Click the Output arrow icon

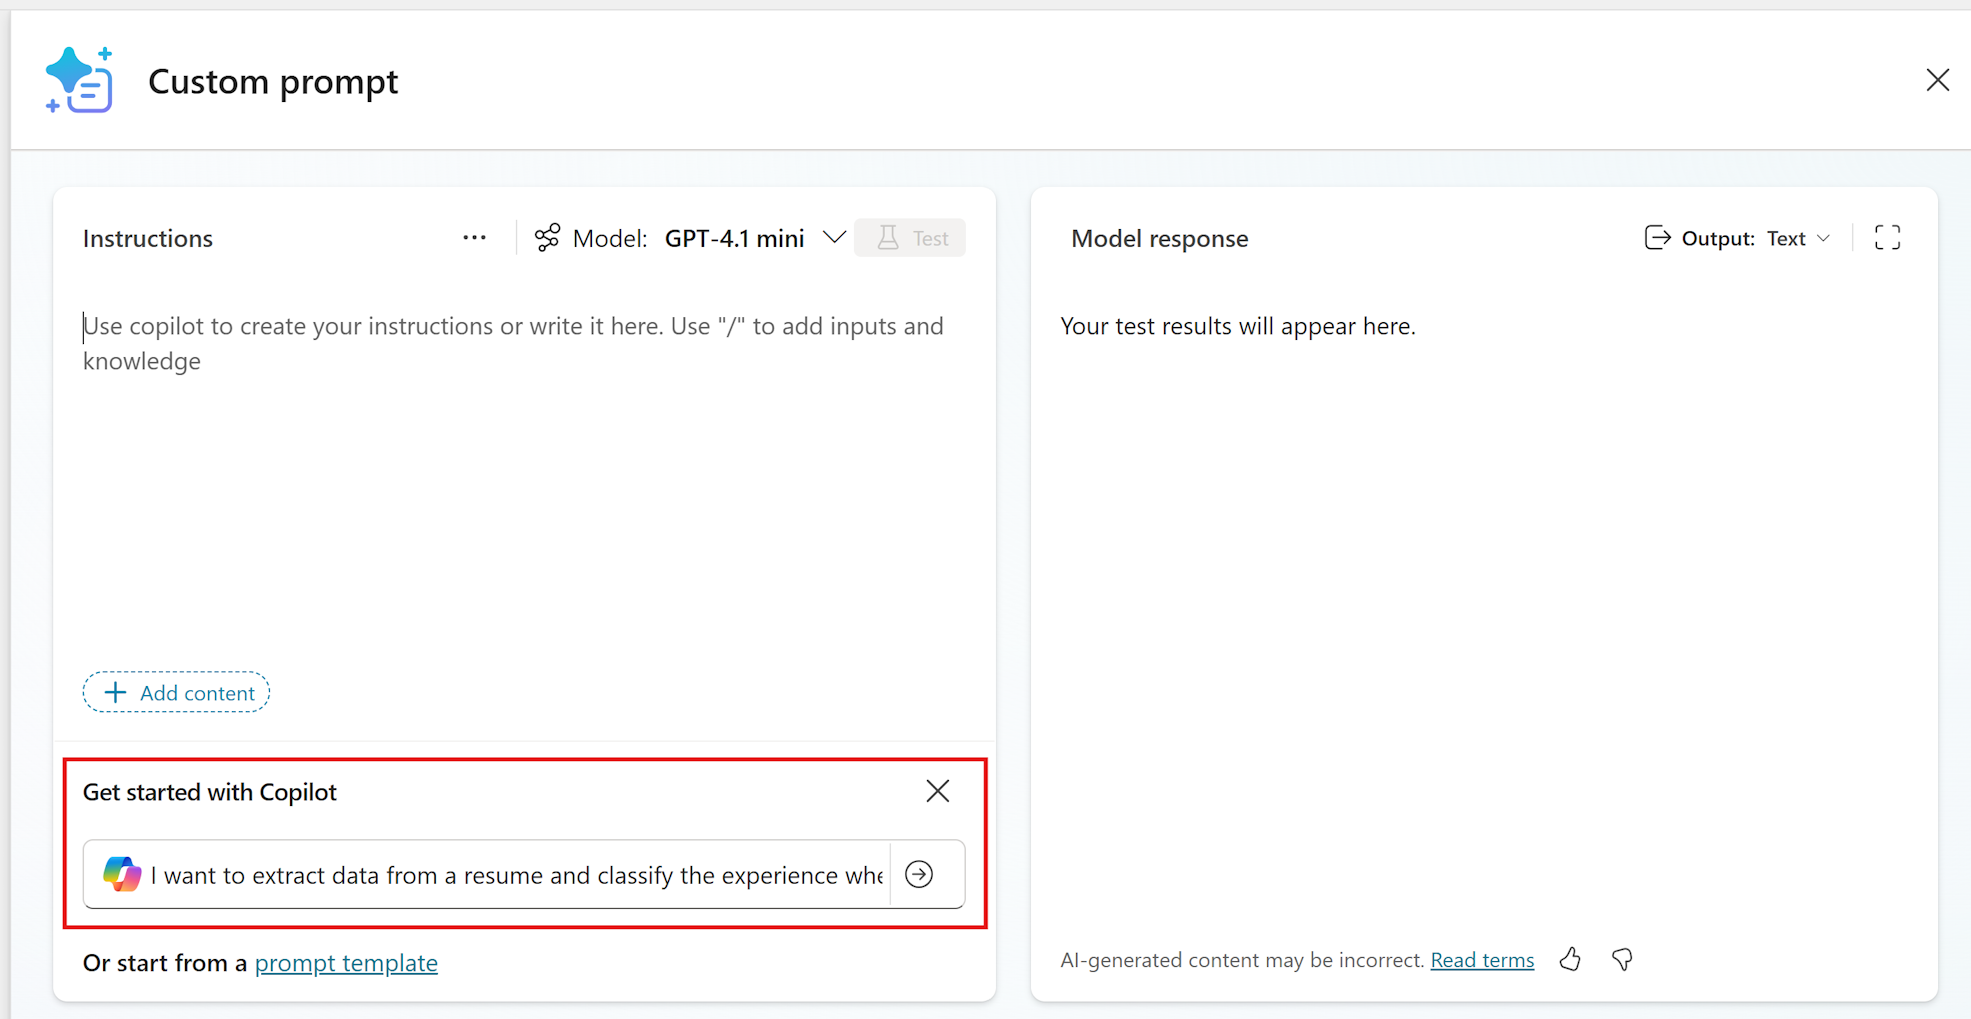tap(1658, 237)
